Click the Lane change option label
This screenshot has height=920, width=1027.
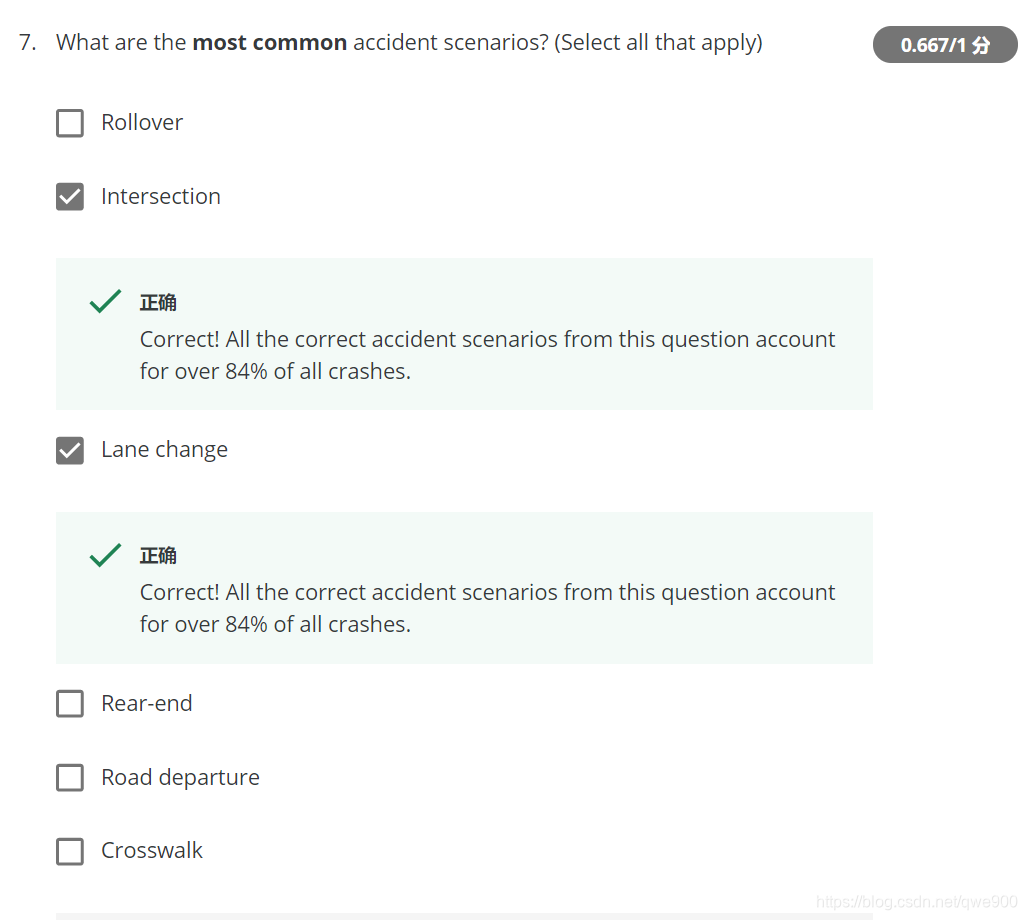tap(164, 450)
